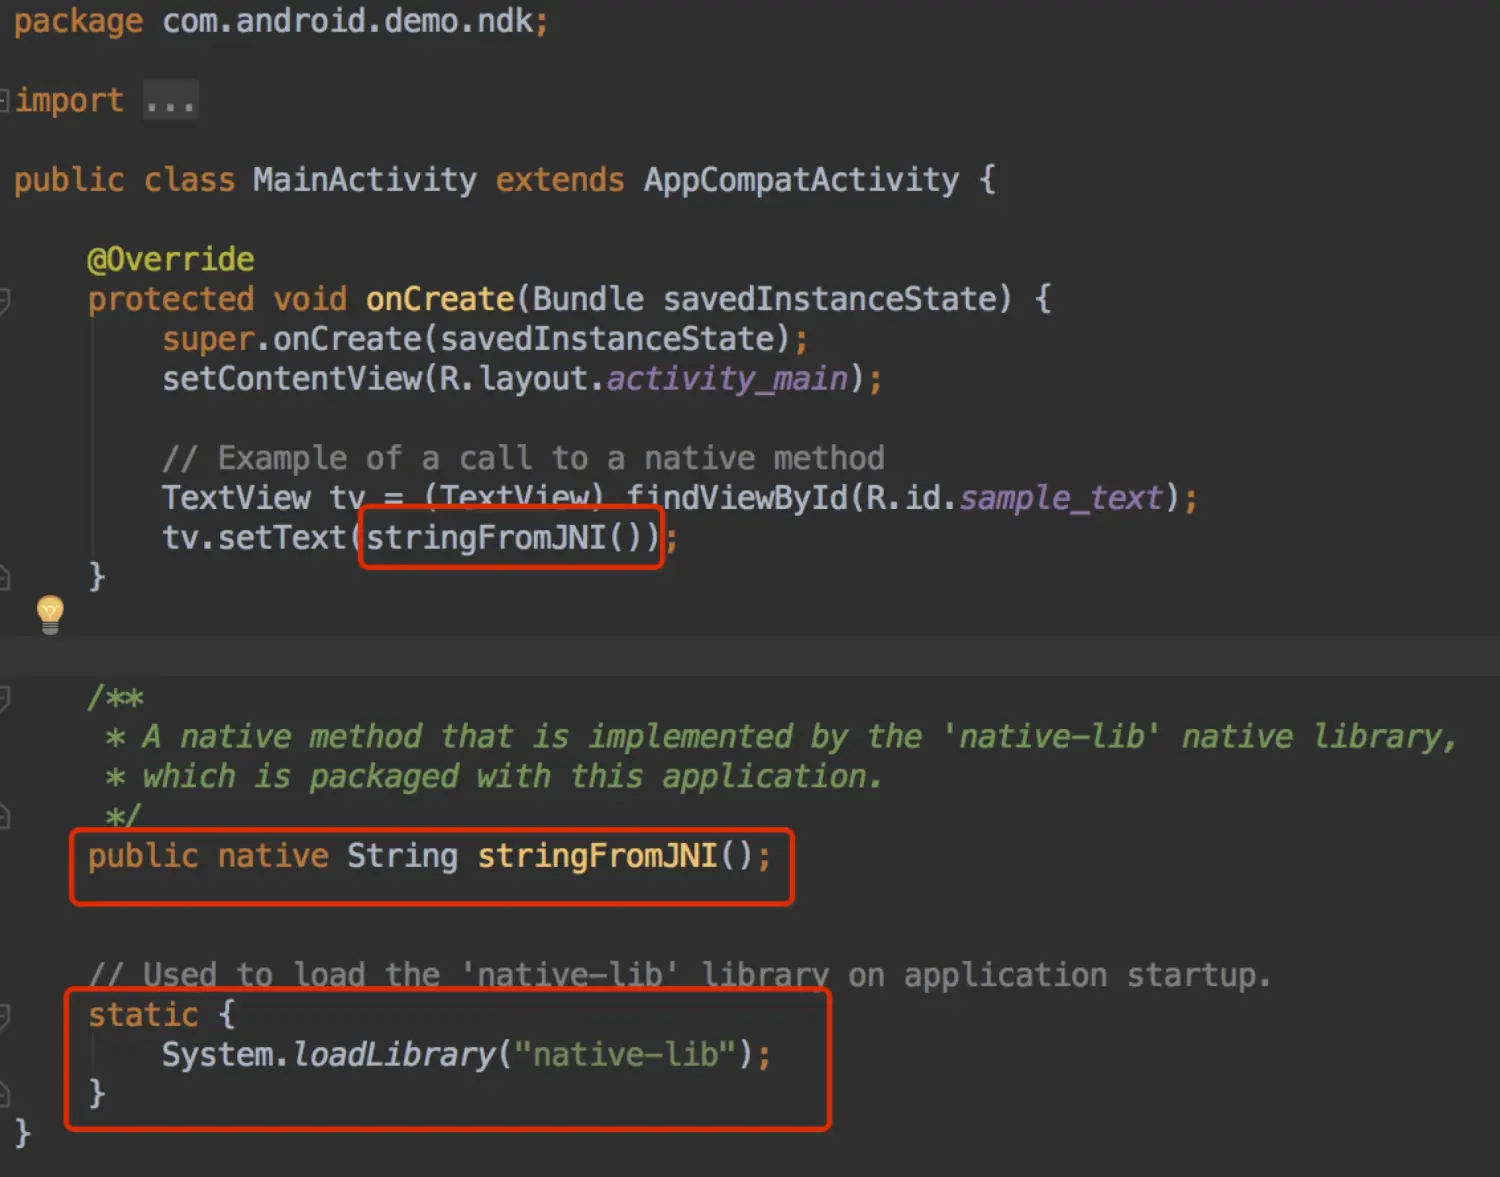Screen dimensions: 1500x1177
Task: Click the "native-lib" string literal
Action: coord(625,1054)
